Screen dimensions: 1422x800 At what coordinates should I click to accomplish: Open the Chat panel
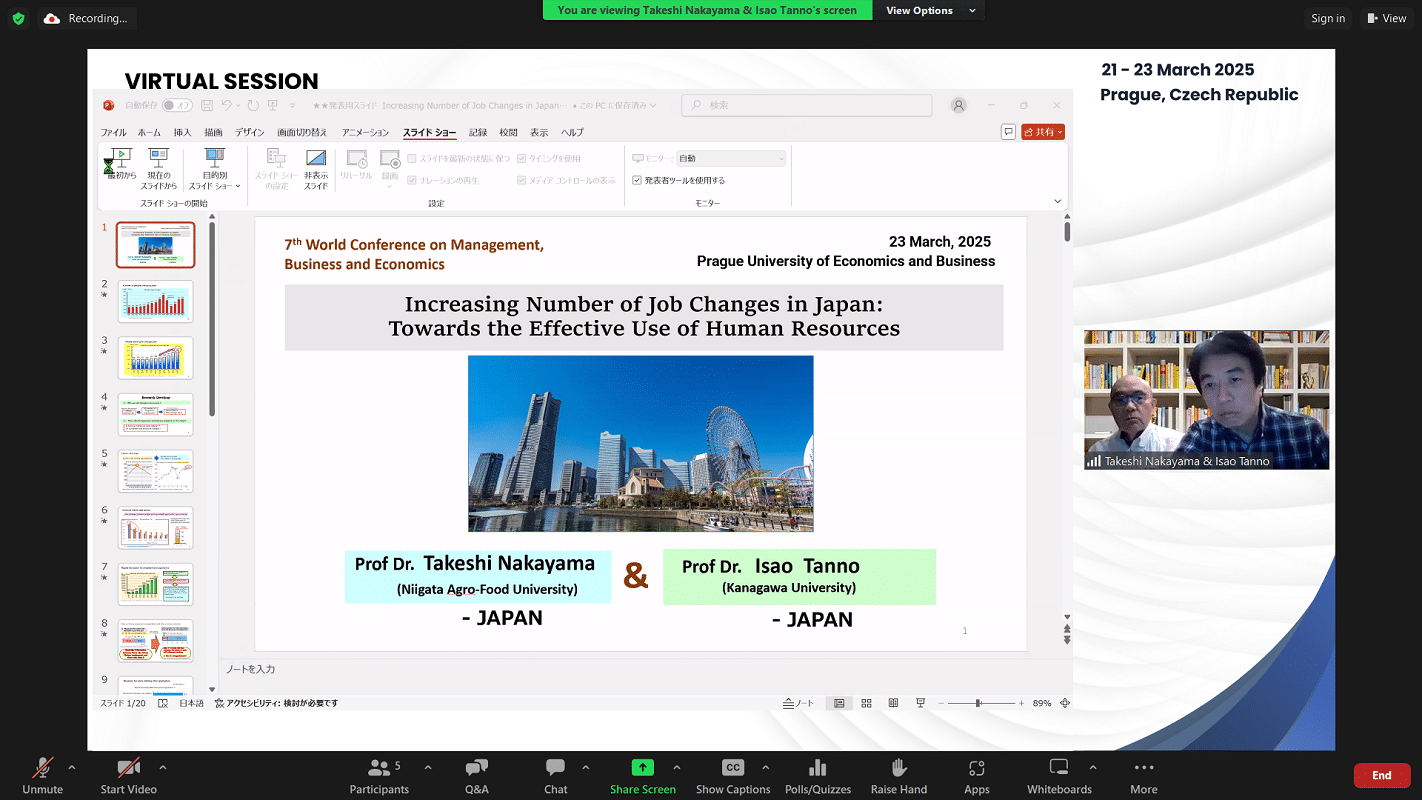[x=556, y=774]
